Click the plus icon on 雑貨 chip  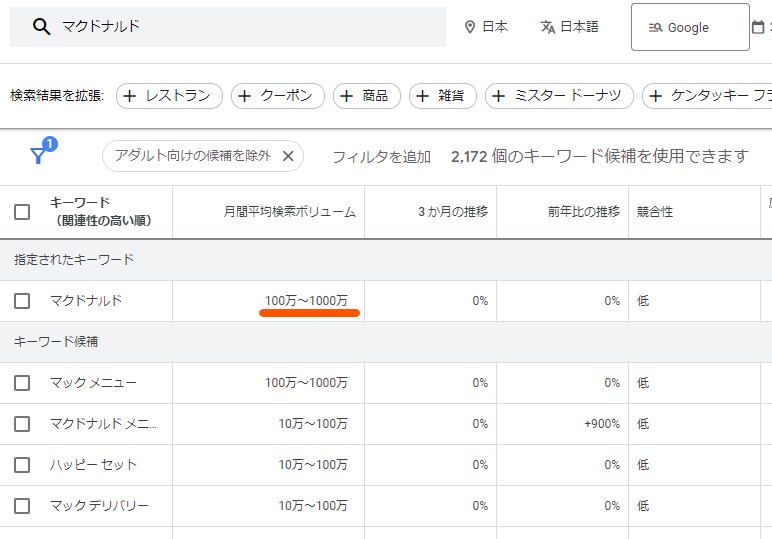pyautogui.click(x=422, y=95)
